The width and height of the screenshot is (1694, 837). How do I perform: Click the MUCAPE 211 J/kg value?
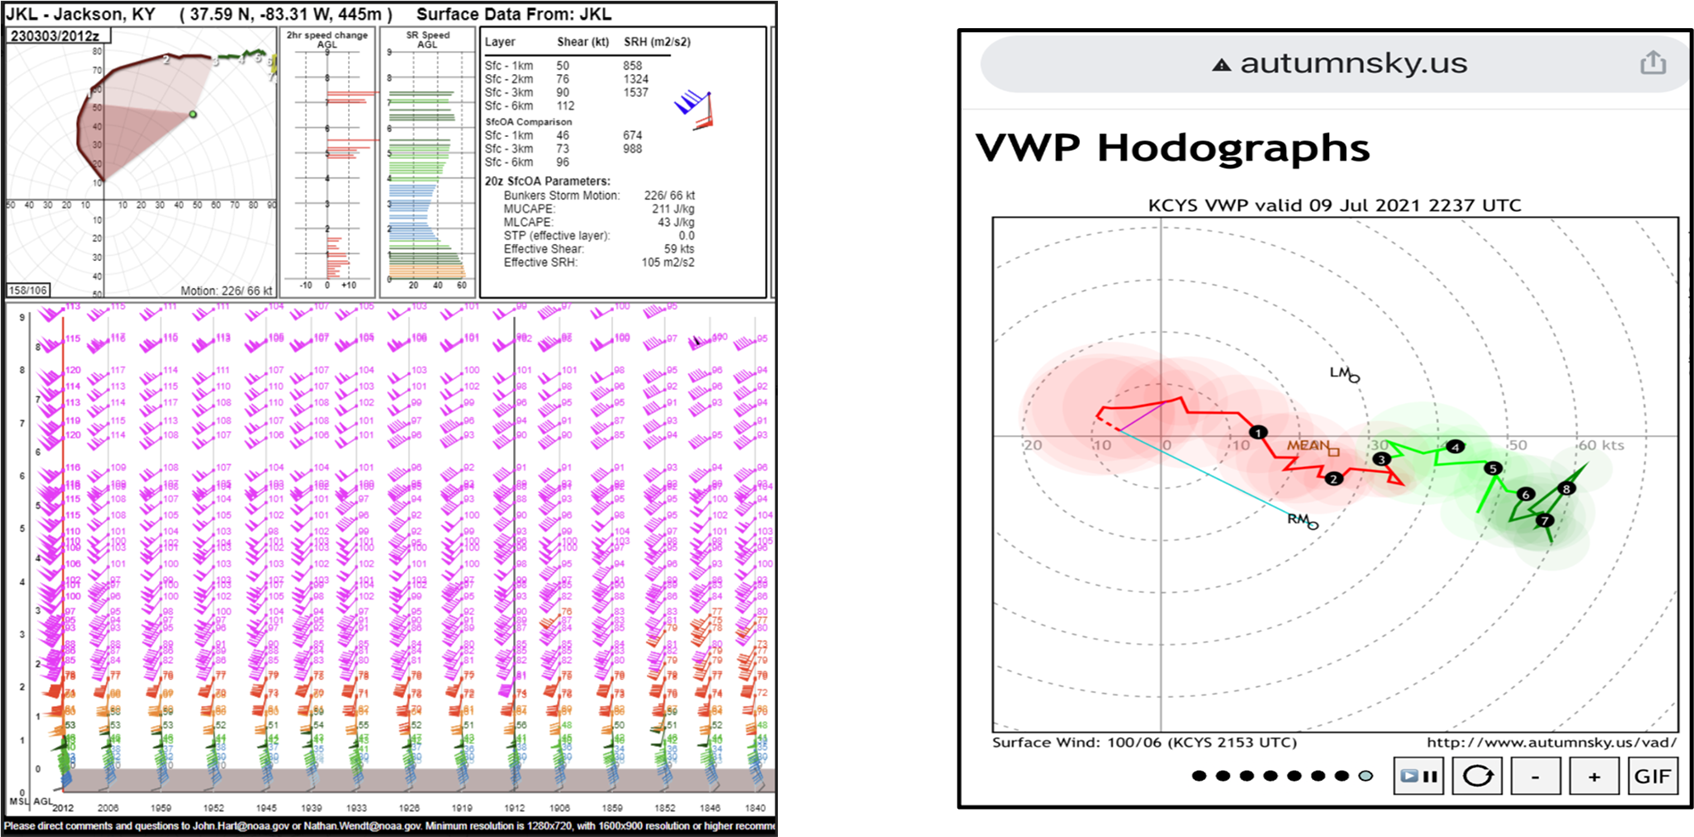673,209
